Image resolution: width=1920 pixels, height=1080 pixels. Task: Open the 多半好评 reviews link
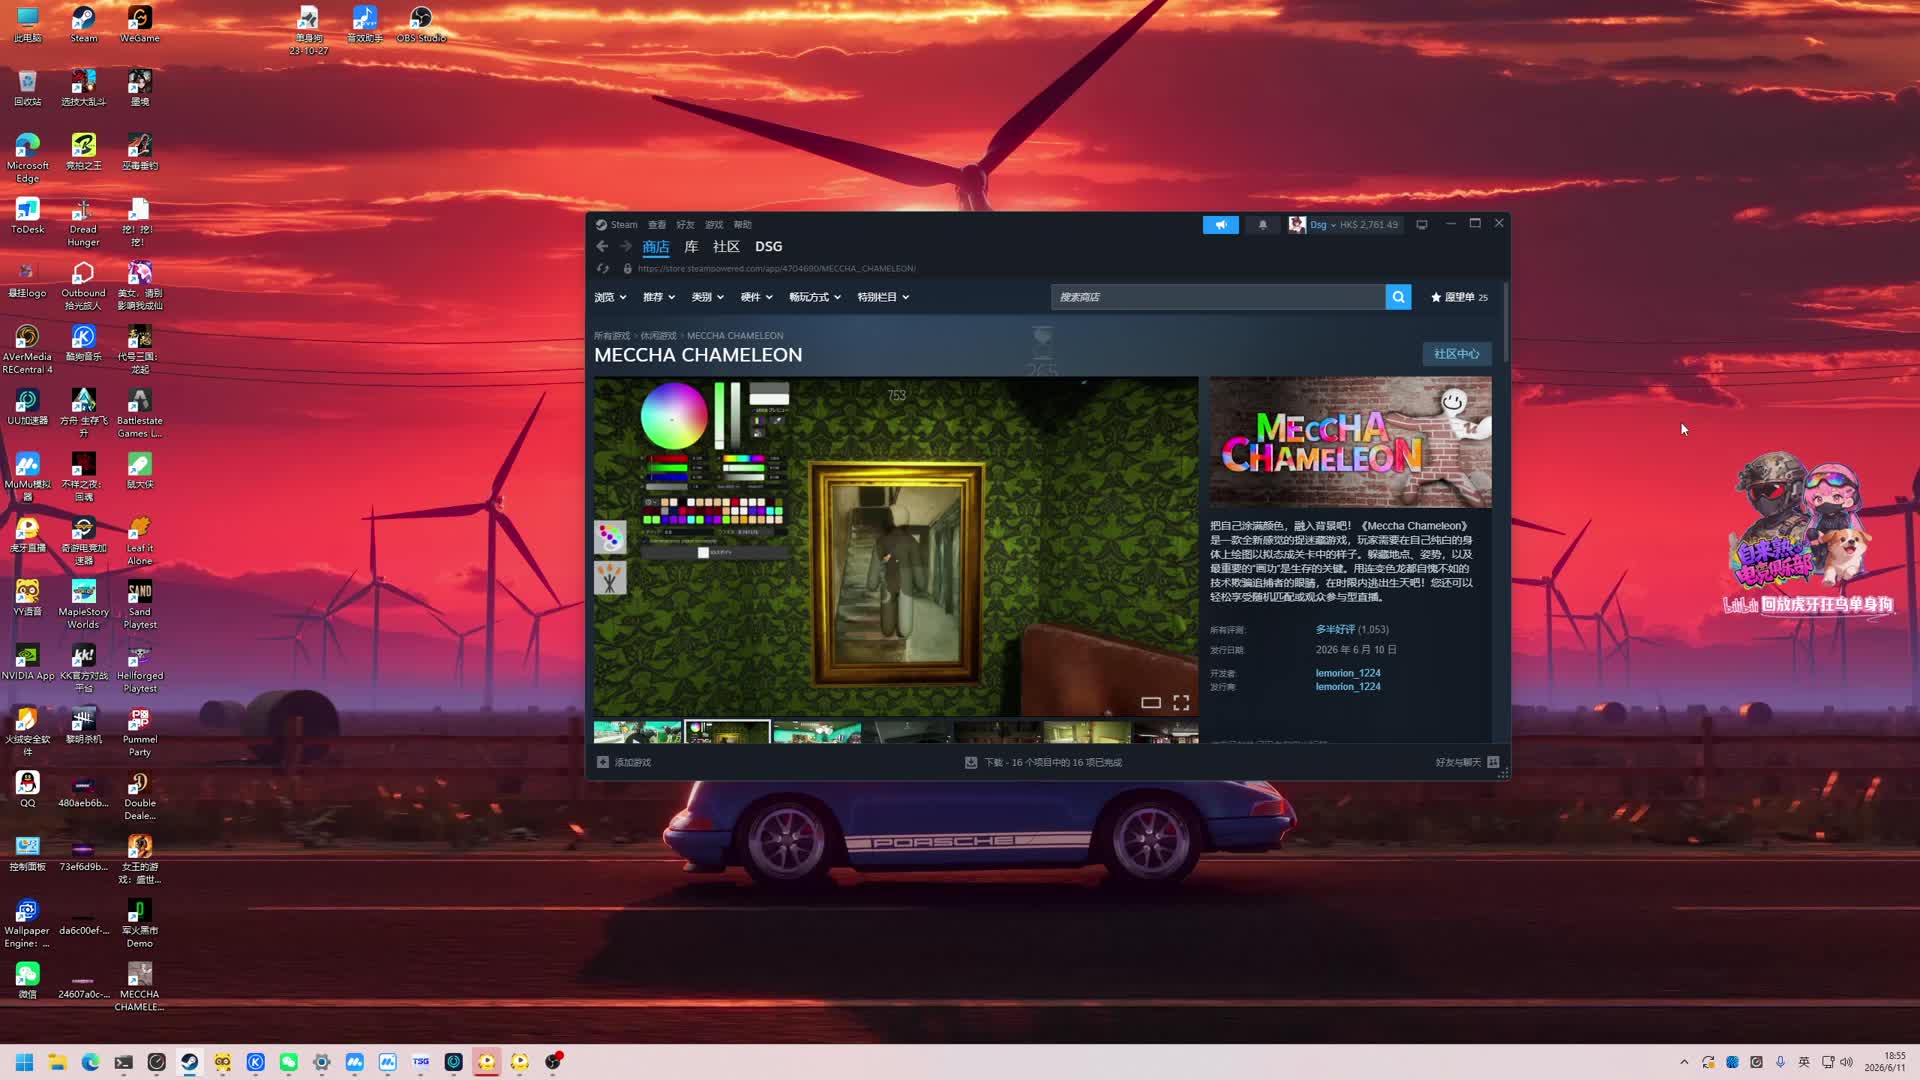(1335, 630)
